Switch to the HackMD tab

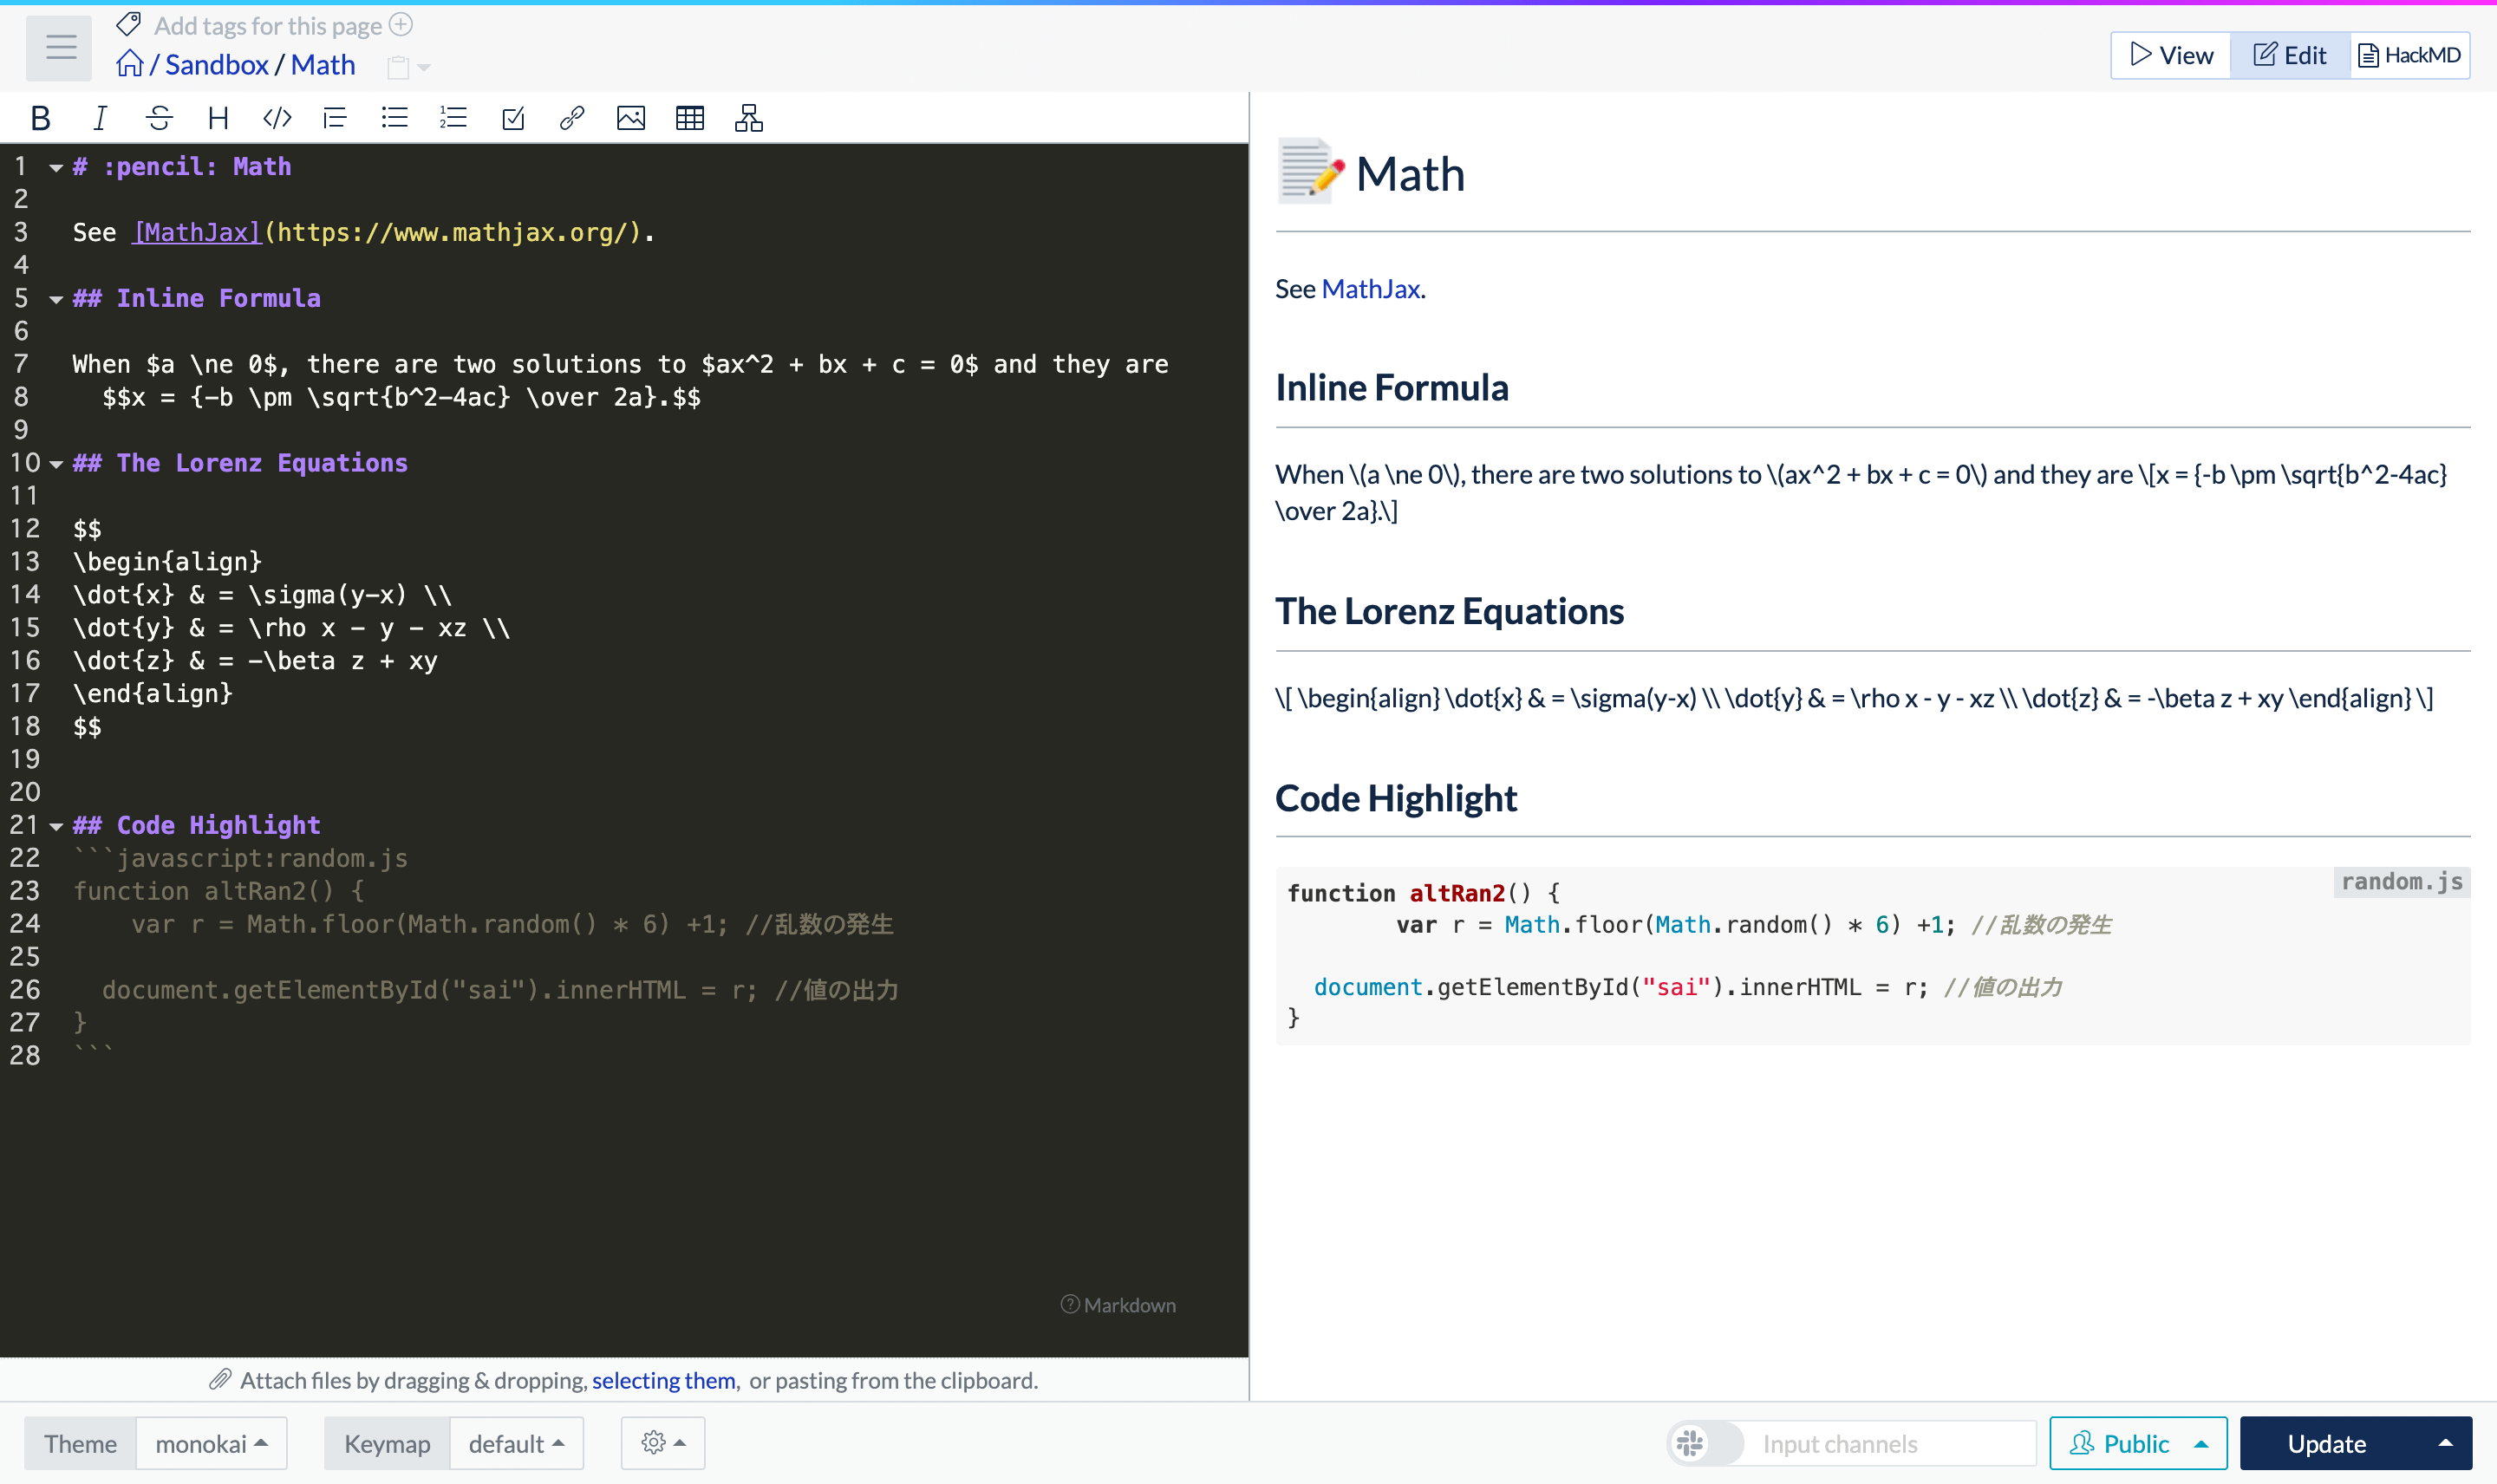click(x=2409, y=55)
